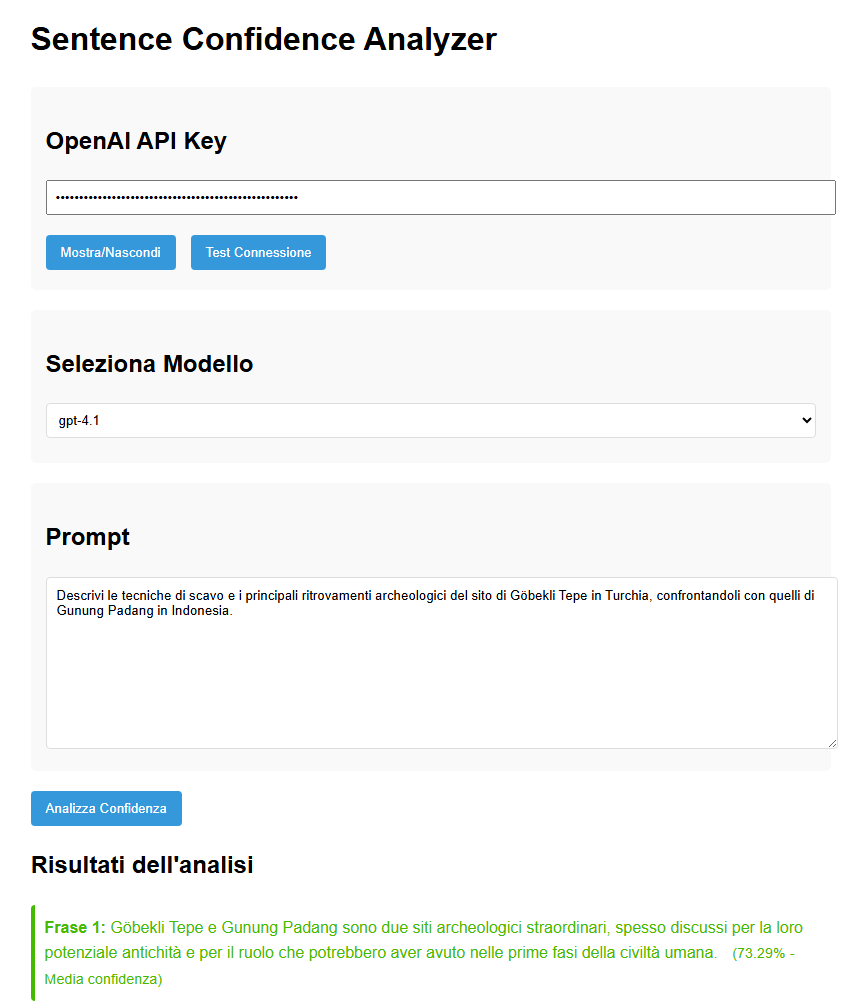Toggle API key visibility with Mostra/Nascondi

[x=110, y=253]
